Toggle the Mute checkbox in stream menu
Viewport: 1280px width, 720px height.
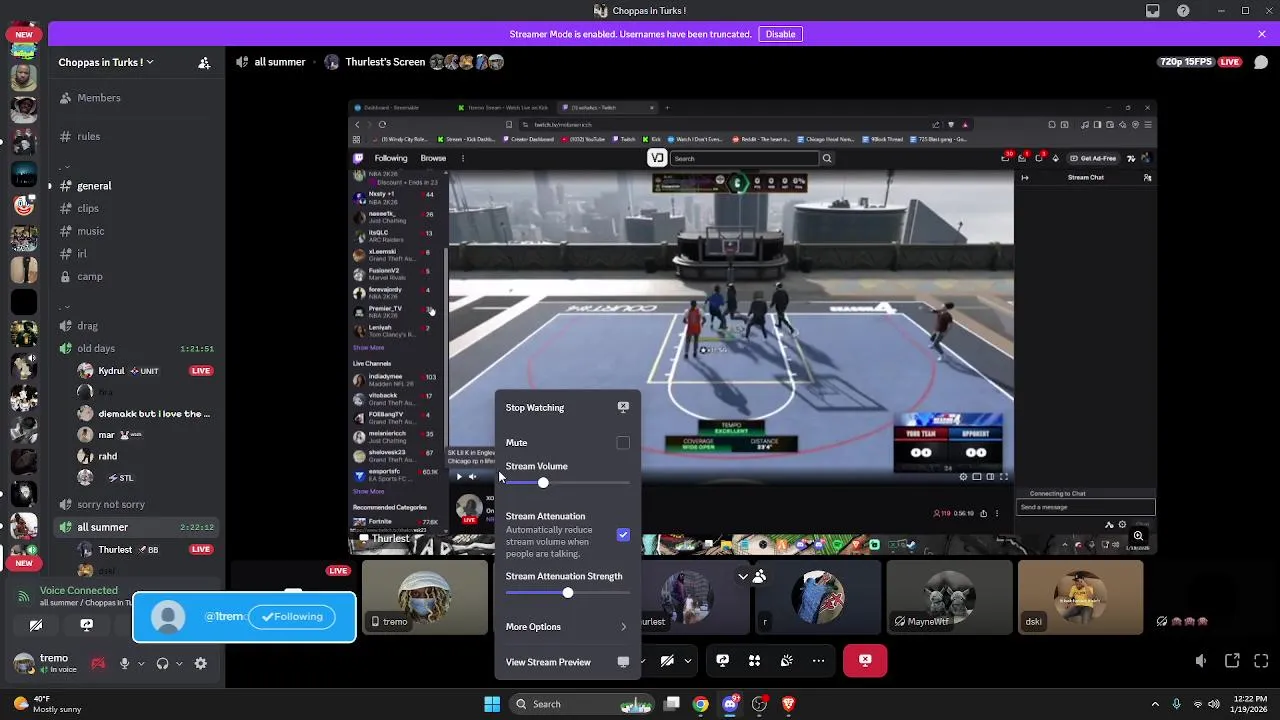pos(623,443)
